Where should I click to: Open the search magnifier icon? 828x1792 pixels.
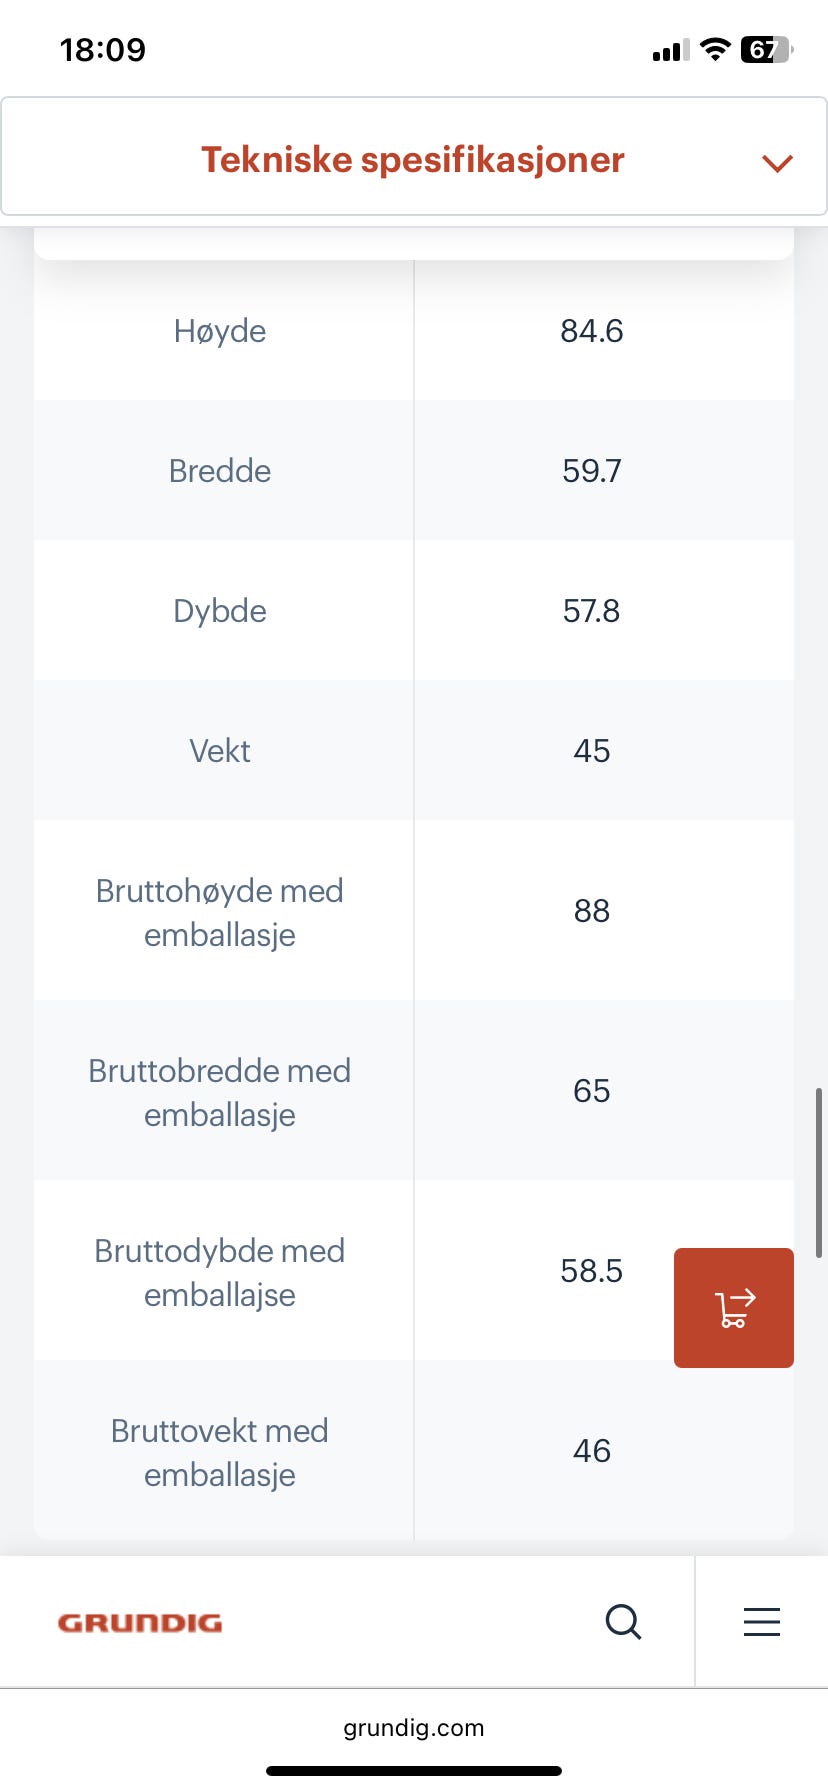tap(623, 1621)
